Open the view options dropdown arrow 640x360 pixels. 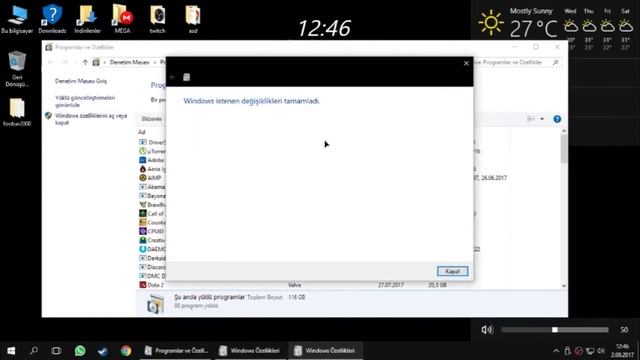542,119
